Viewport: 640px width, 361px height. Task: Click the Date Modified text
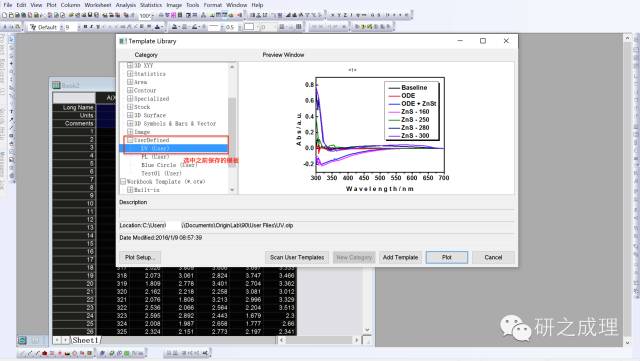161,238
